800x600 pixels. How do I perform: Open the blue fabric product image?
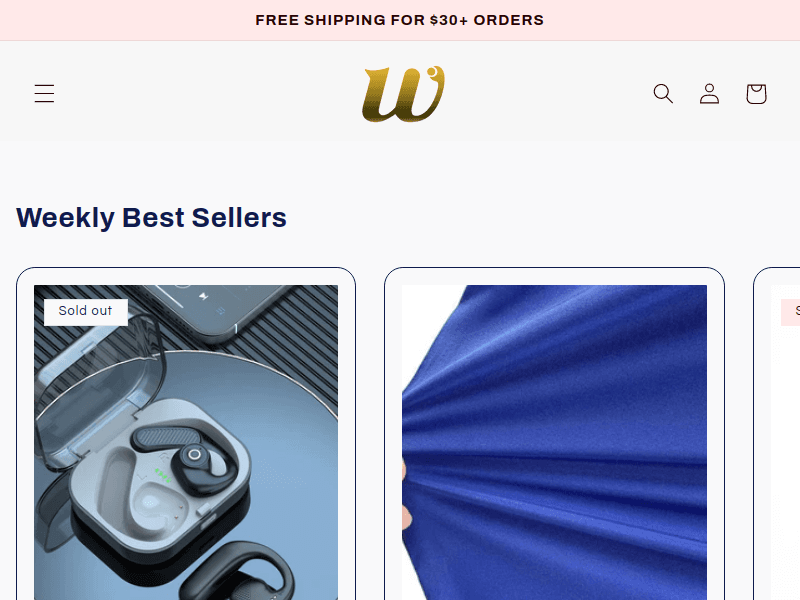click(x=555, y=442)
